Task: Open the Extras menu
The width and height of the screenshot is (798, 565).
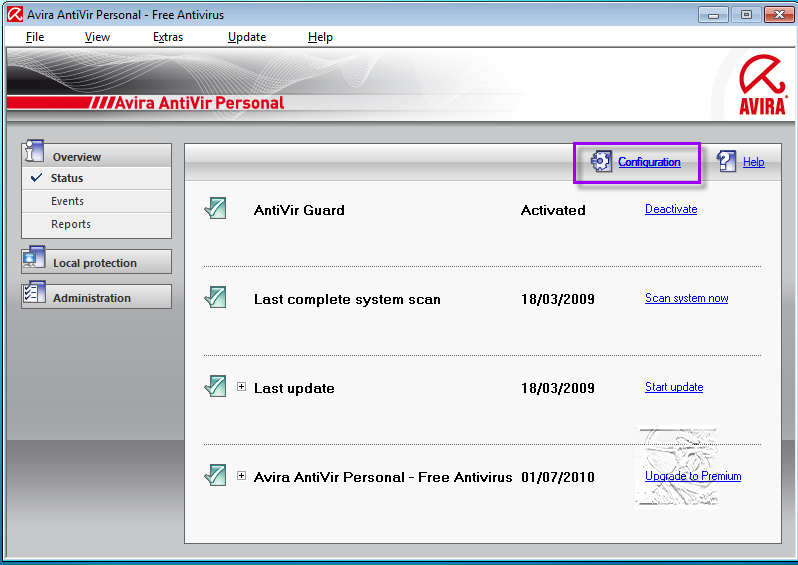Action: tap(168, 37)
